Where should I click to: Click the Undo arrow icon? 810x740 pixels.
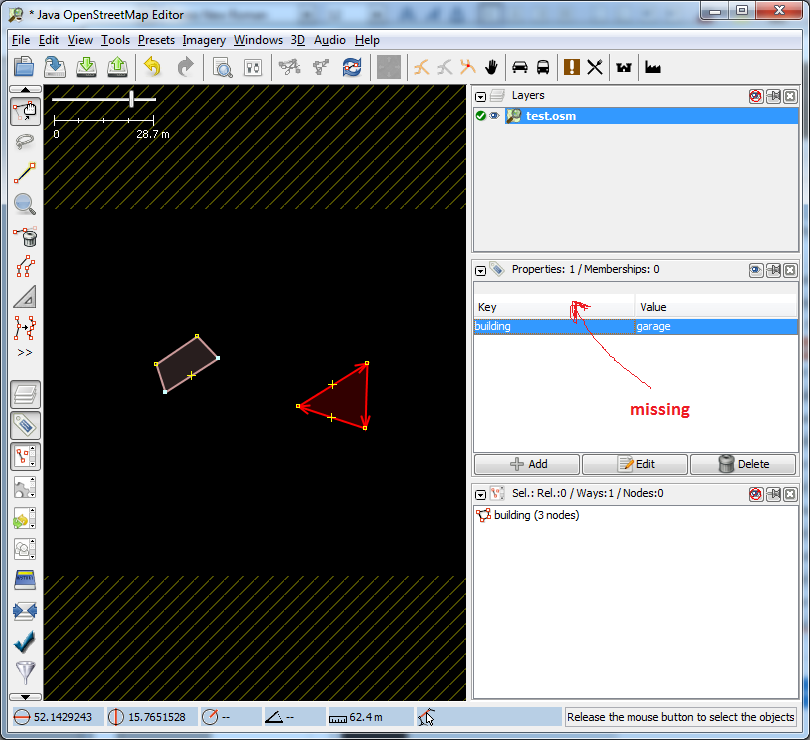[x=152, y=67]
